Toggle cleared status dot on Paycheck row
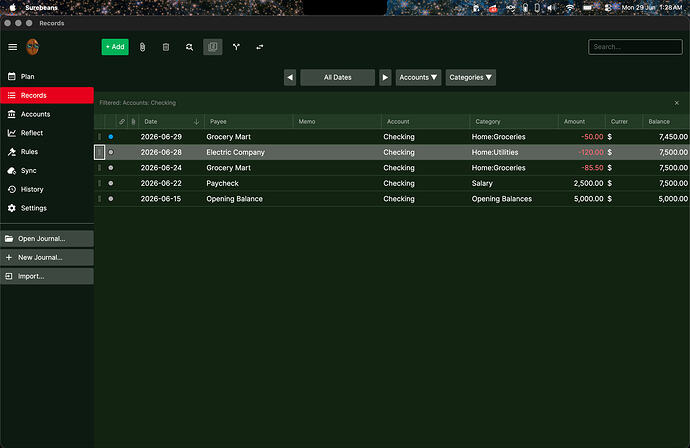The height and width of the screenshot is (448, 690). [111, 183]
